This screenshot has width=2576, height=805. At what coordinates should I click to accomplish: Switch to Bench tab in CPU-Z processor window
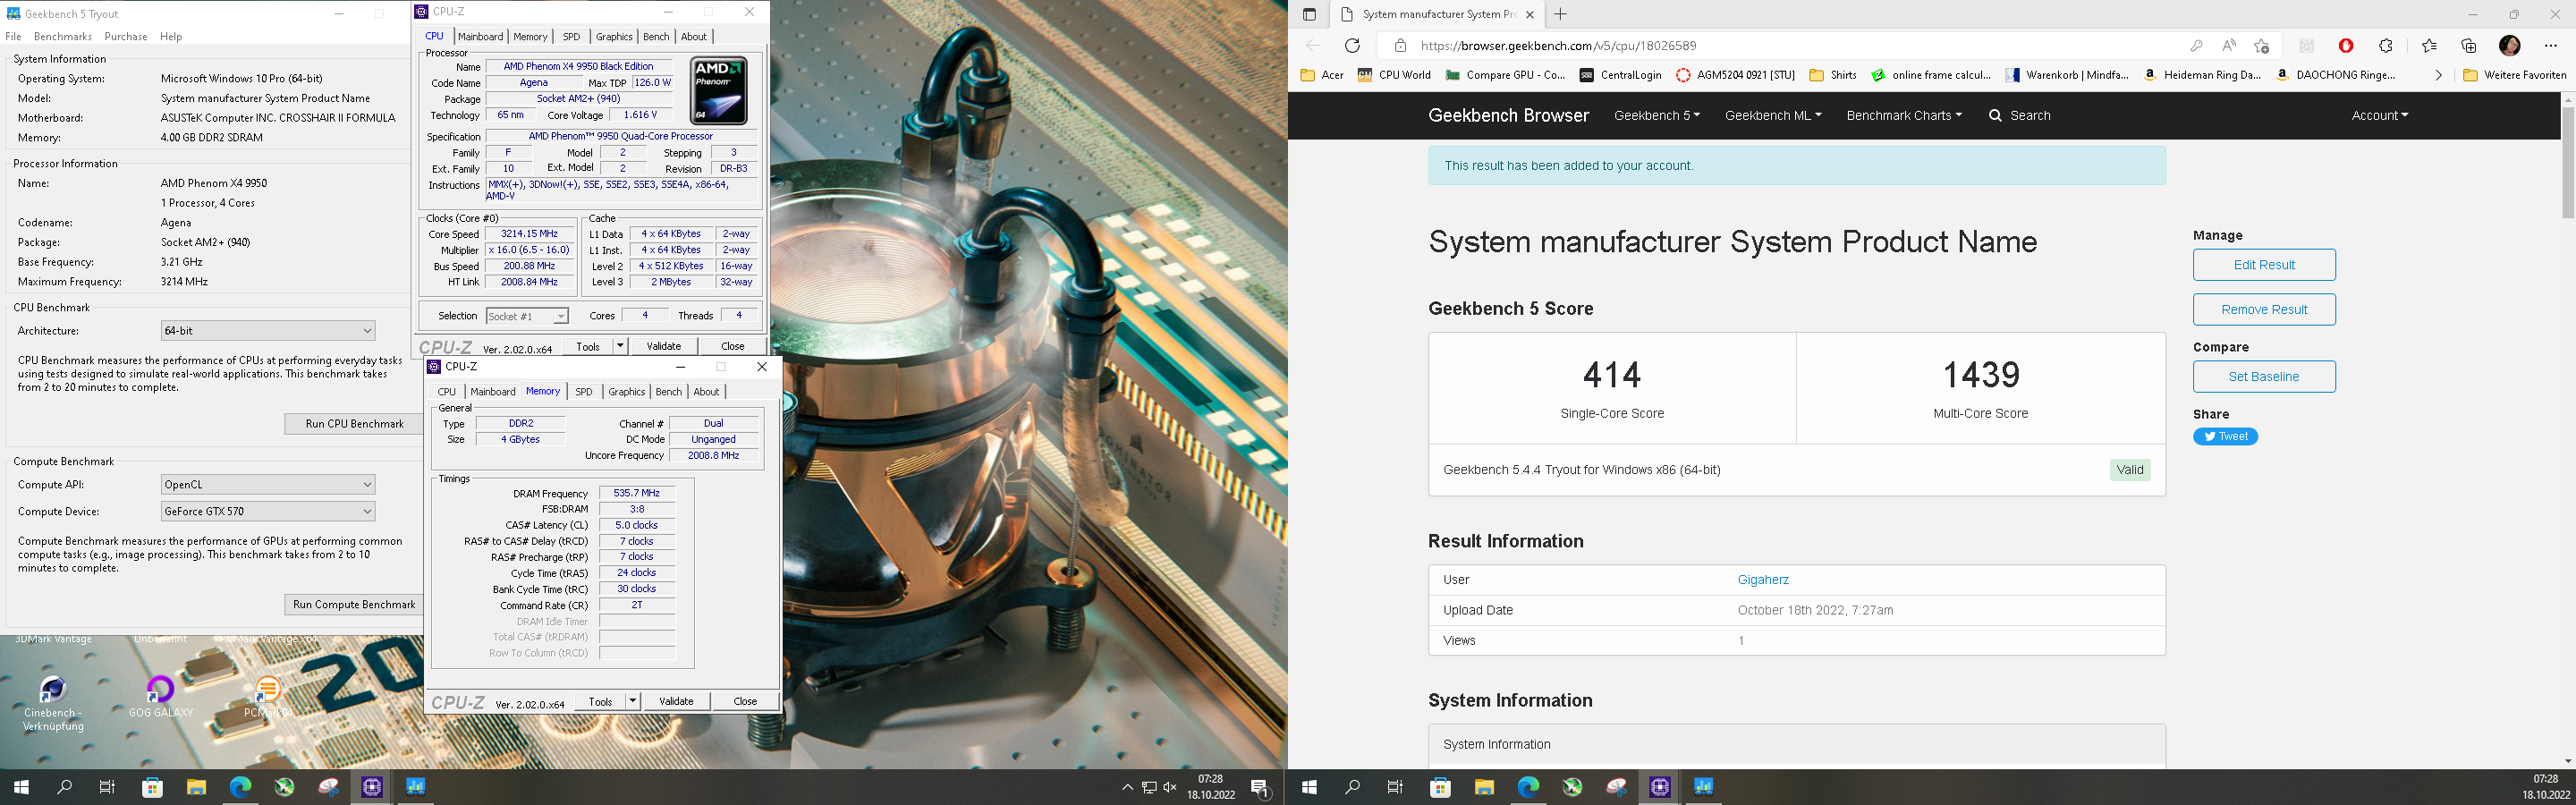656,36
